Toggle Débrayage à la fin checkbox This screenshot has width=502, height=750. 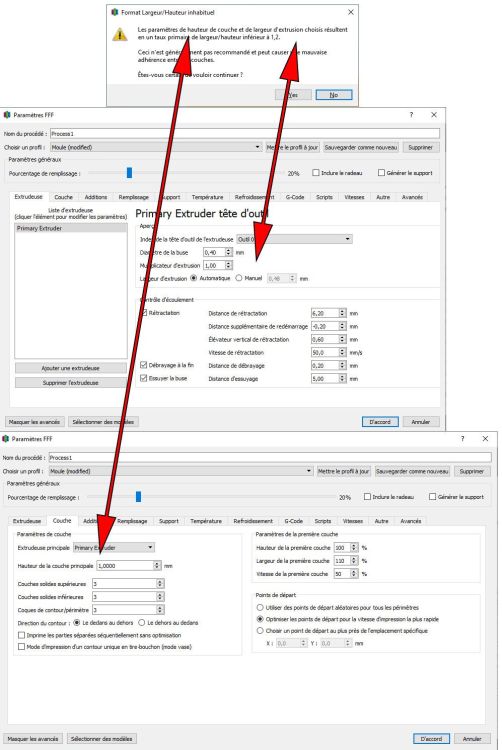pos(143,364)
